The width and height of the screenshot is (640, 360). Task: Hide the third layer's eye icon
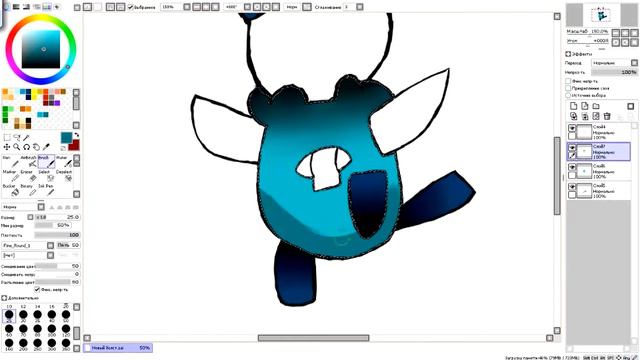coord(572,167)
